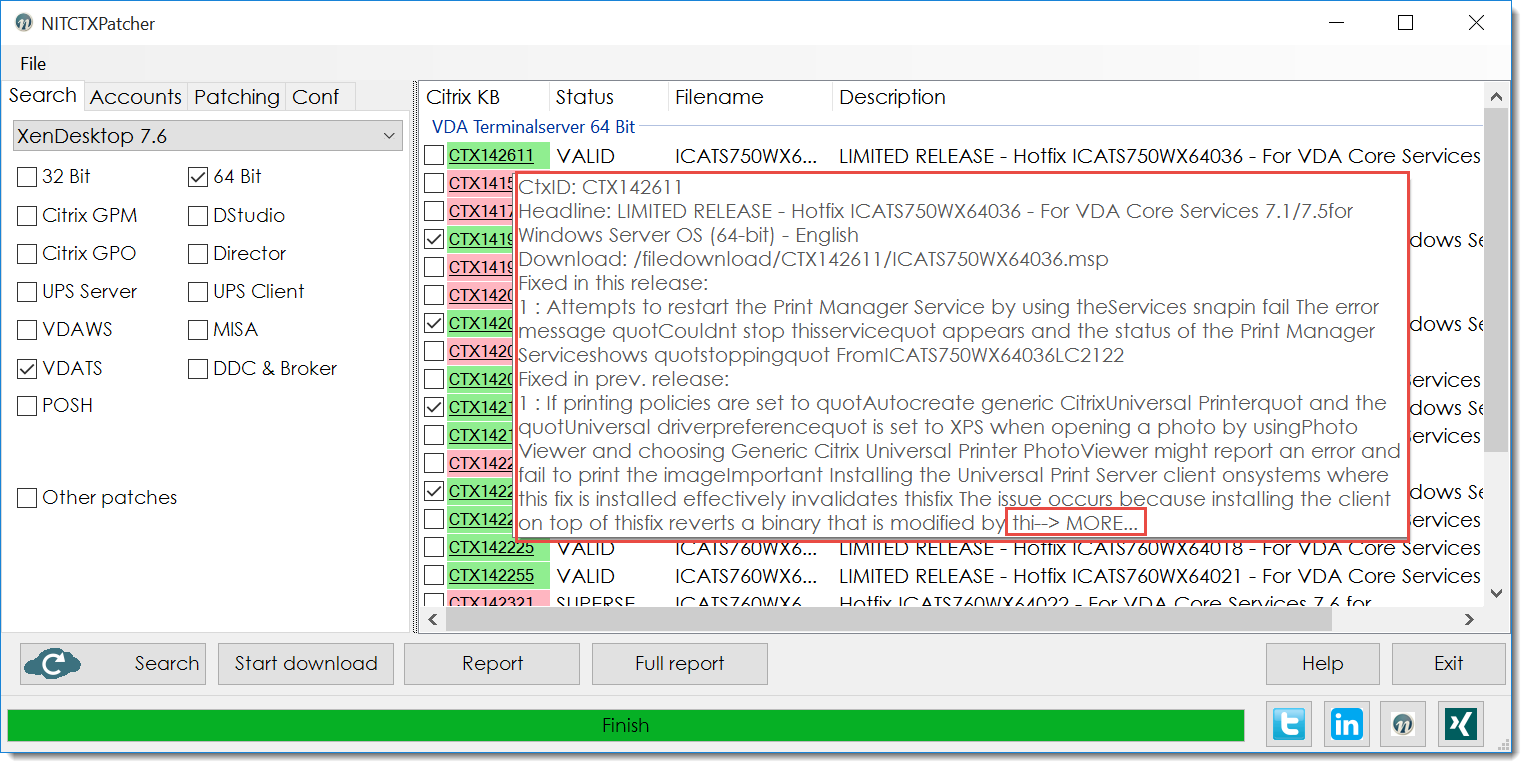Click the Description column header
1527x768 pixels.
click(1158, 97)
